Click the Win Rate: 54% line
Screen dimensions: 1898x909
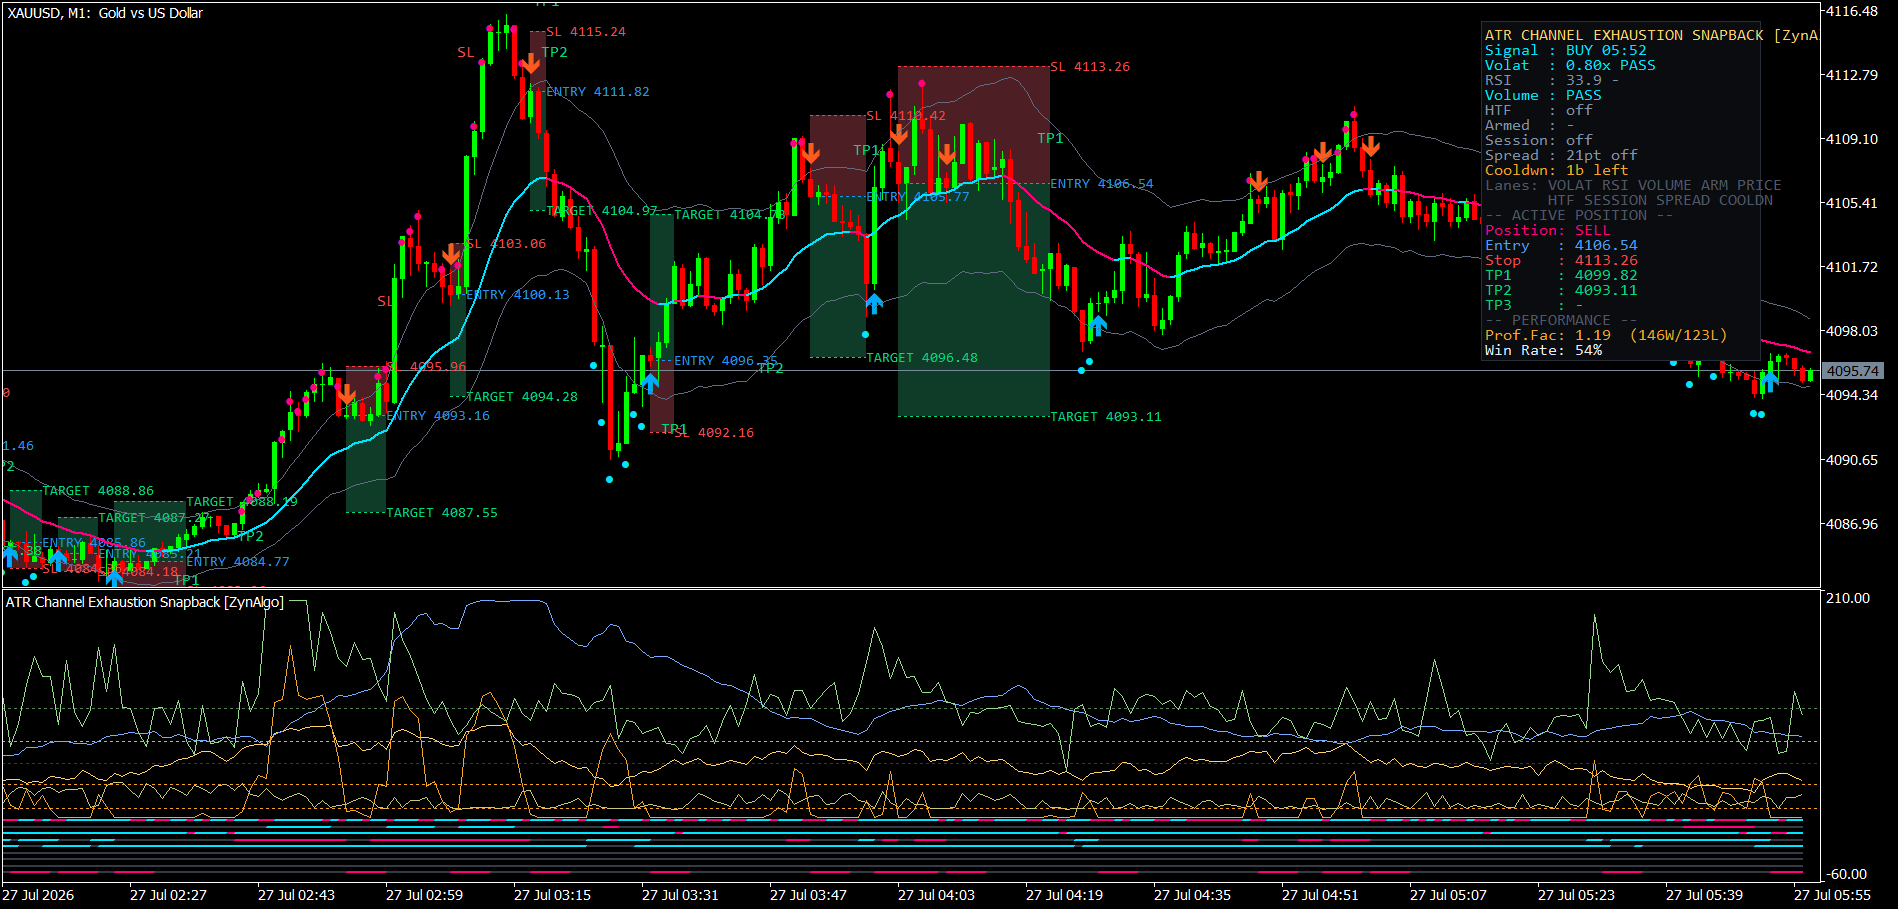pos(1543,351)
